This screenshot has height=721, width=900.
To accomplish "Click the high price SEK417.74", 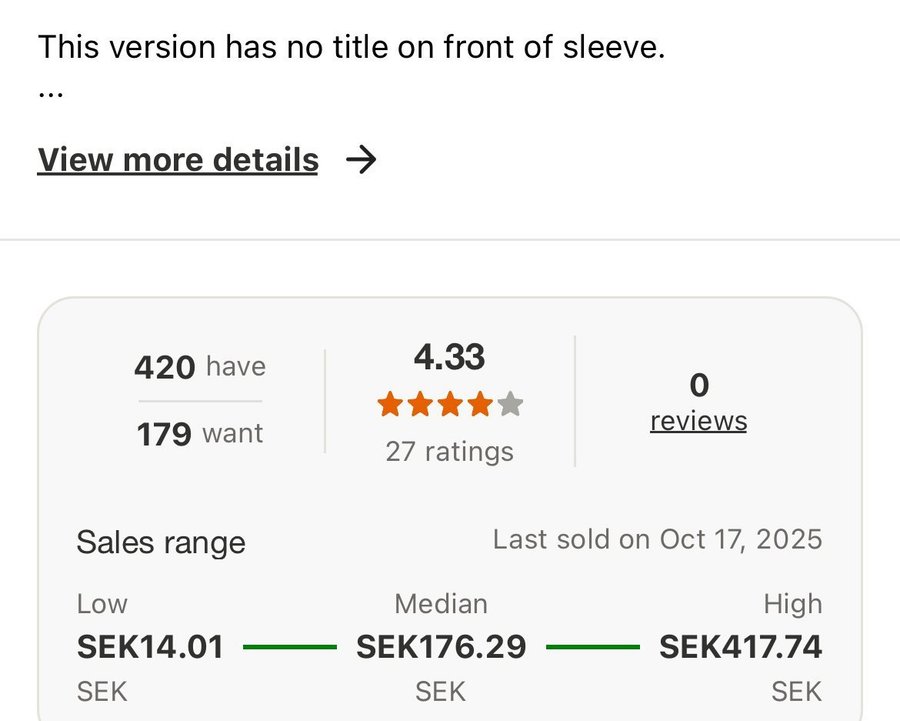I will tap(740, 647).
